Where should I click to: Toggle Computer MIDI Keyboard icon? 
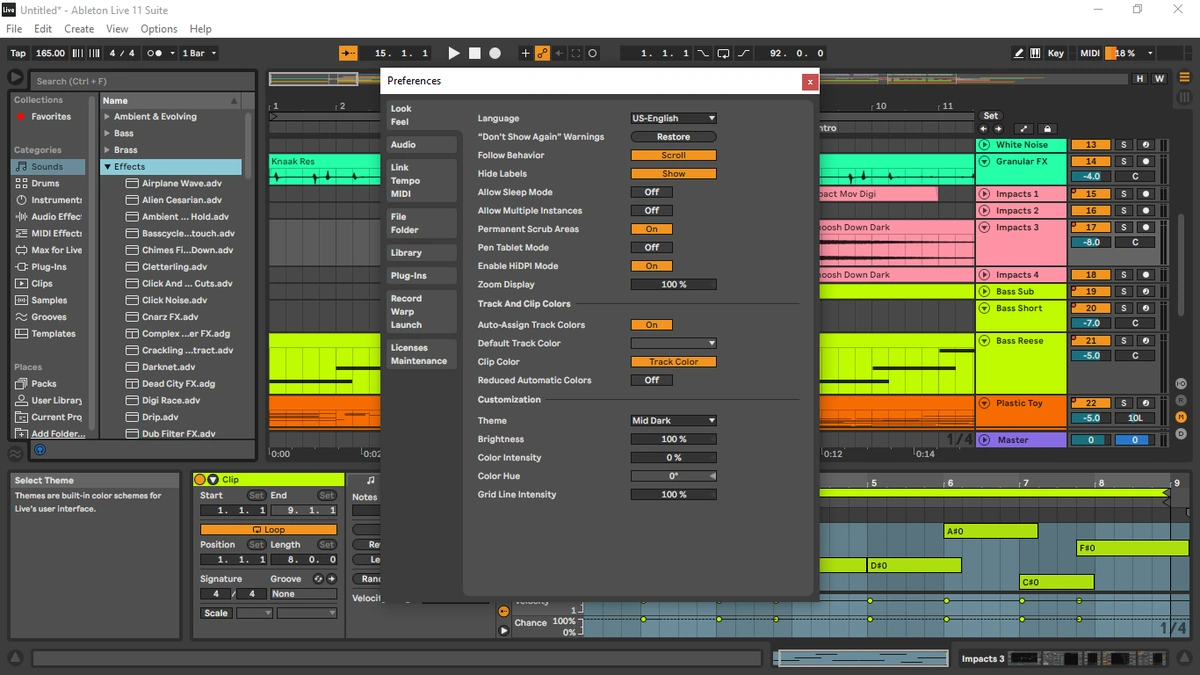coord(1035,53)
